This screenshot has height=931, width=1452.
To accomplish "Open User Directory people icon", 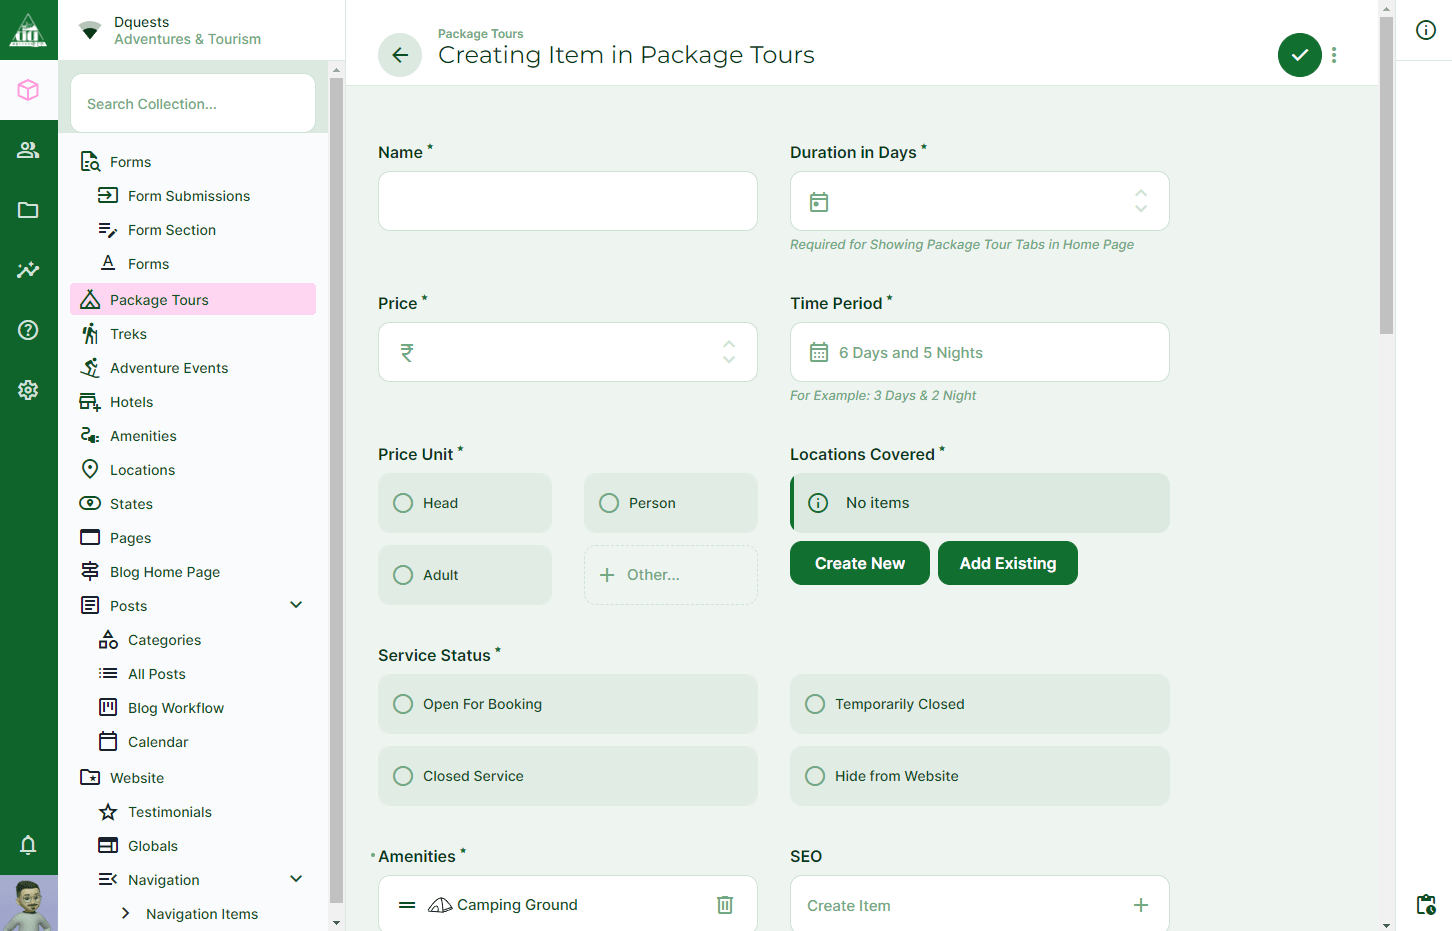I will (28, 150).
